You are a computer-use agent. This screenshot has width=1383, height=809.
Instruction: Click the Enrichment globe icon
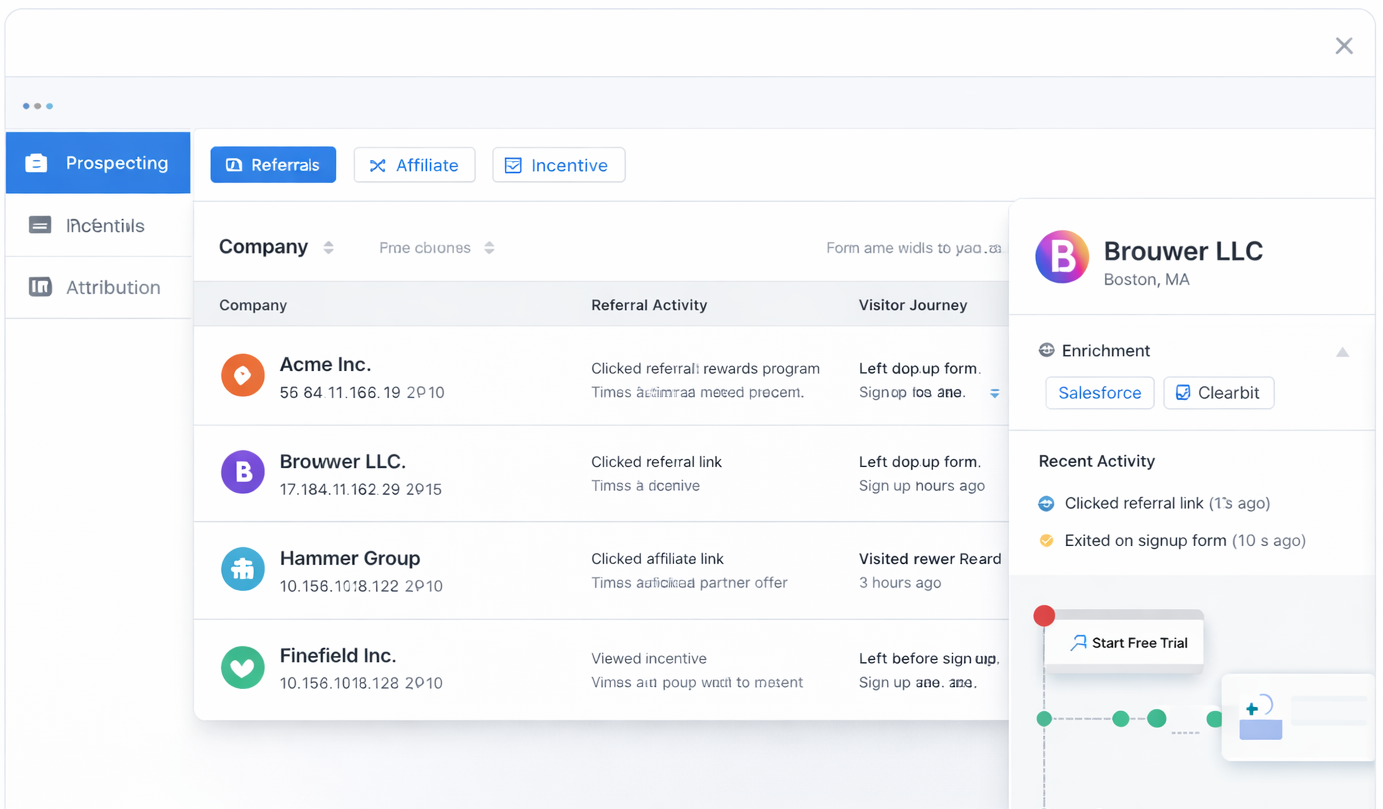tap(1046, 350)
